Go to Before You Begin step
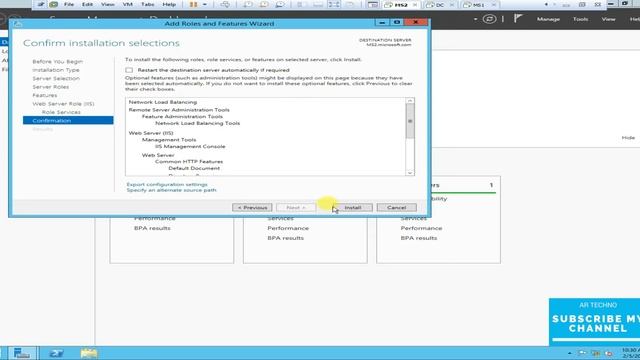This screenshot has height=360, width=640. pyautogui.click(x=58, y=61)
